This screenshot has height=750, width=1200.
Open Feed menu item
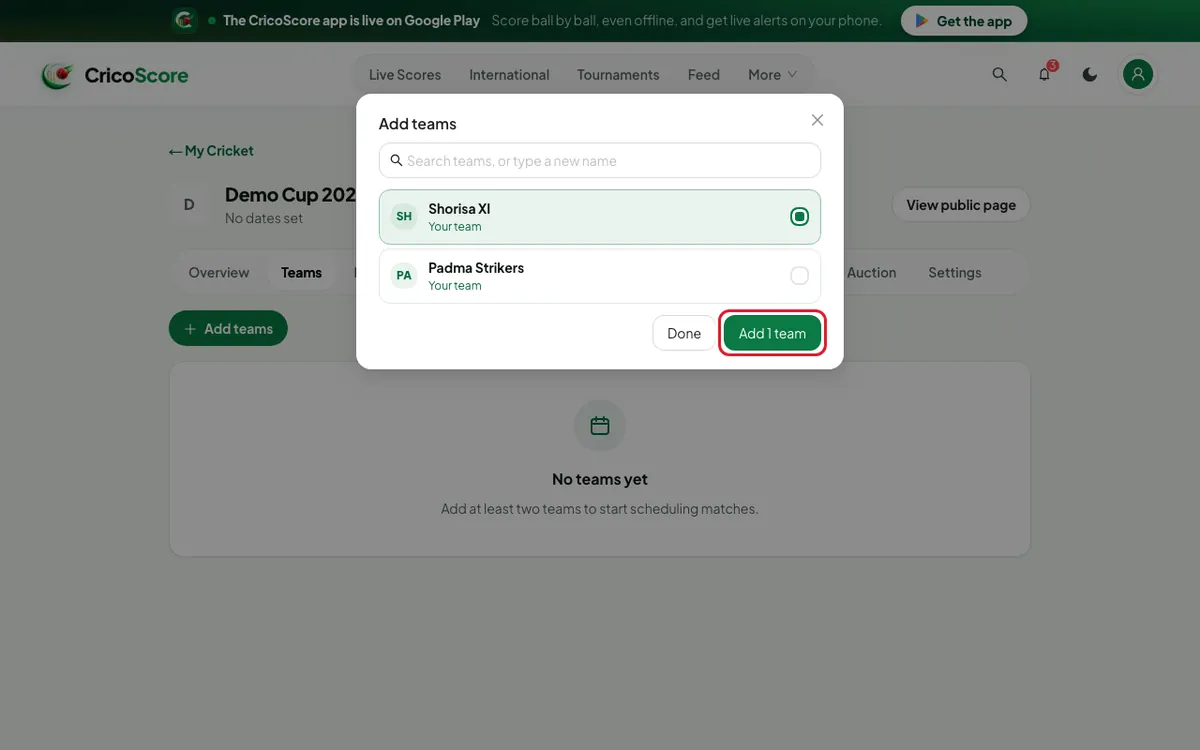tap(704, 75)
